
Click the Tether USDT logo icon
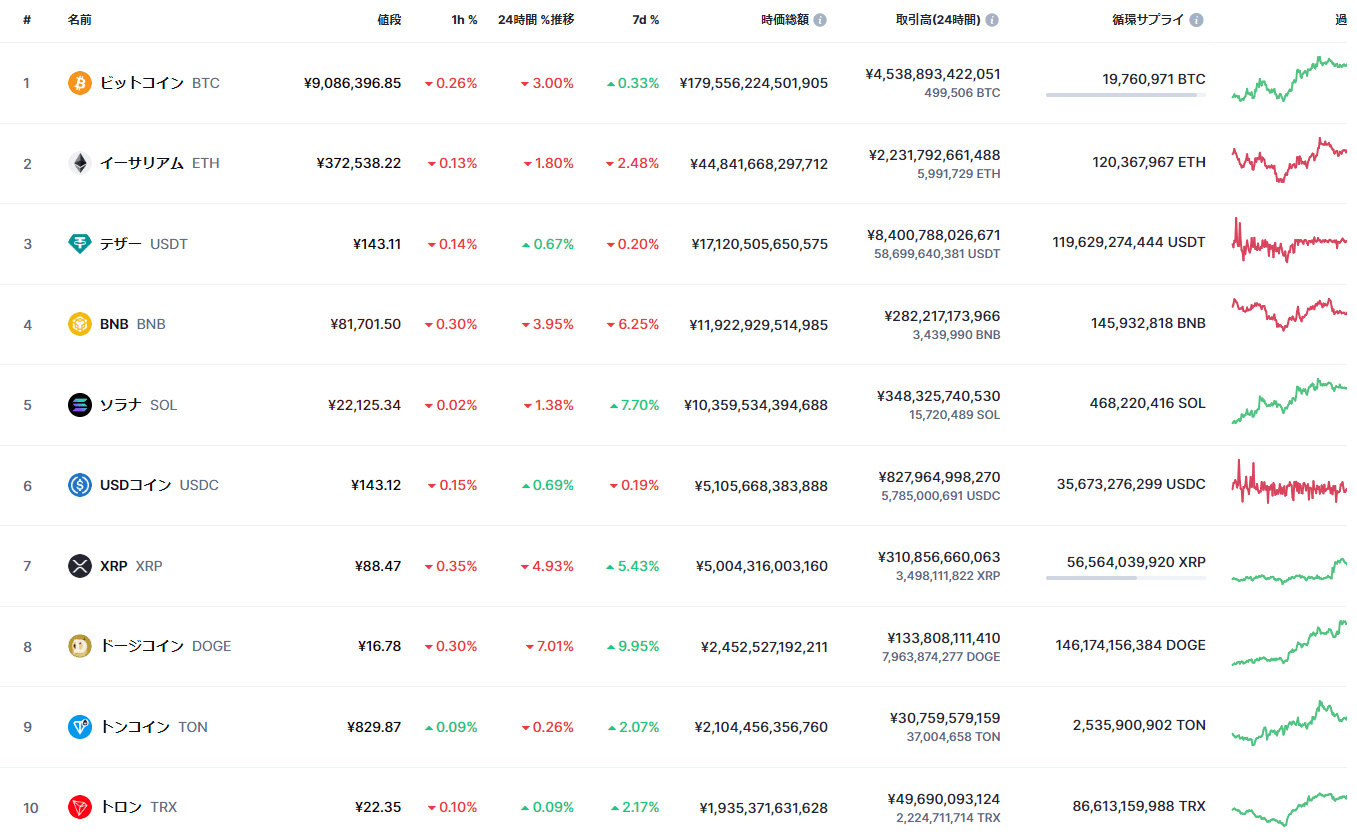click(x=80, y=244)
